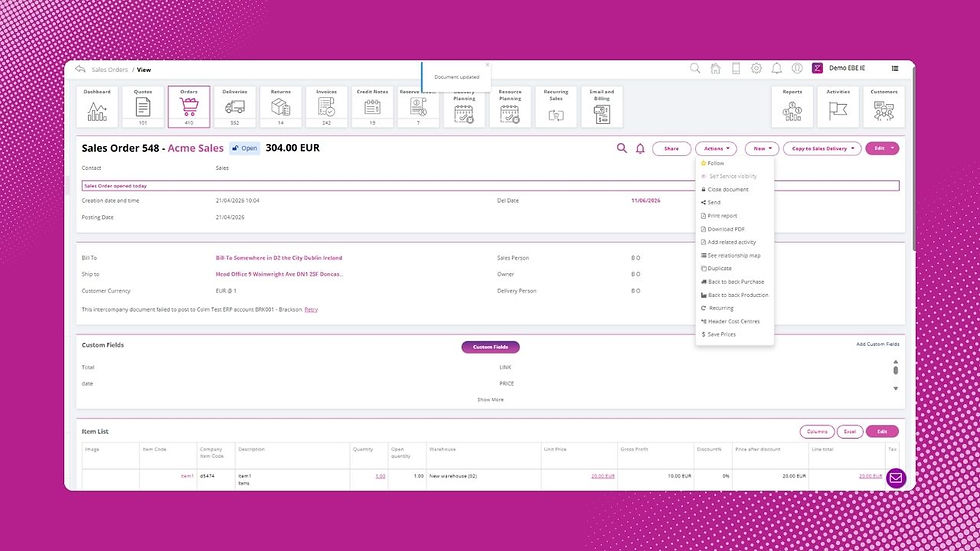Expand Show More in Custom Fields
This screenshot has height=551, width=980.
click(x=490, y=400)
